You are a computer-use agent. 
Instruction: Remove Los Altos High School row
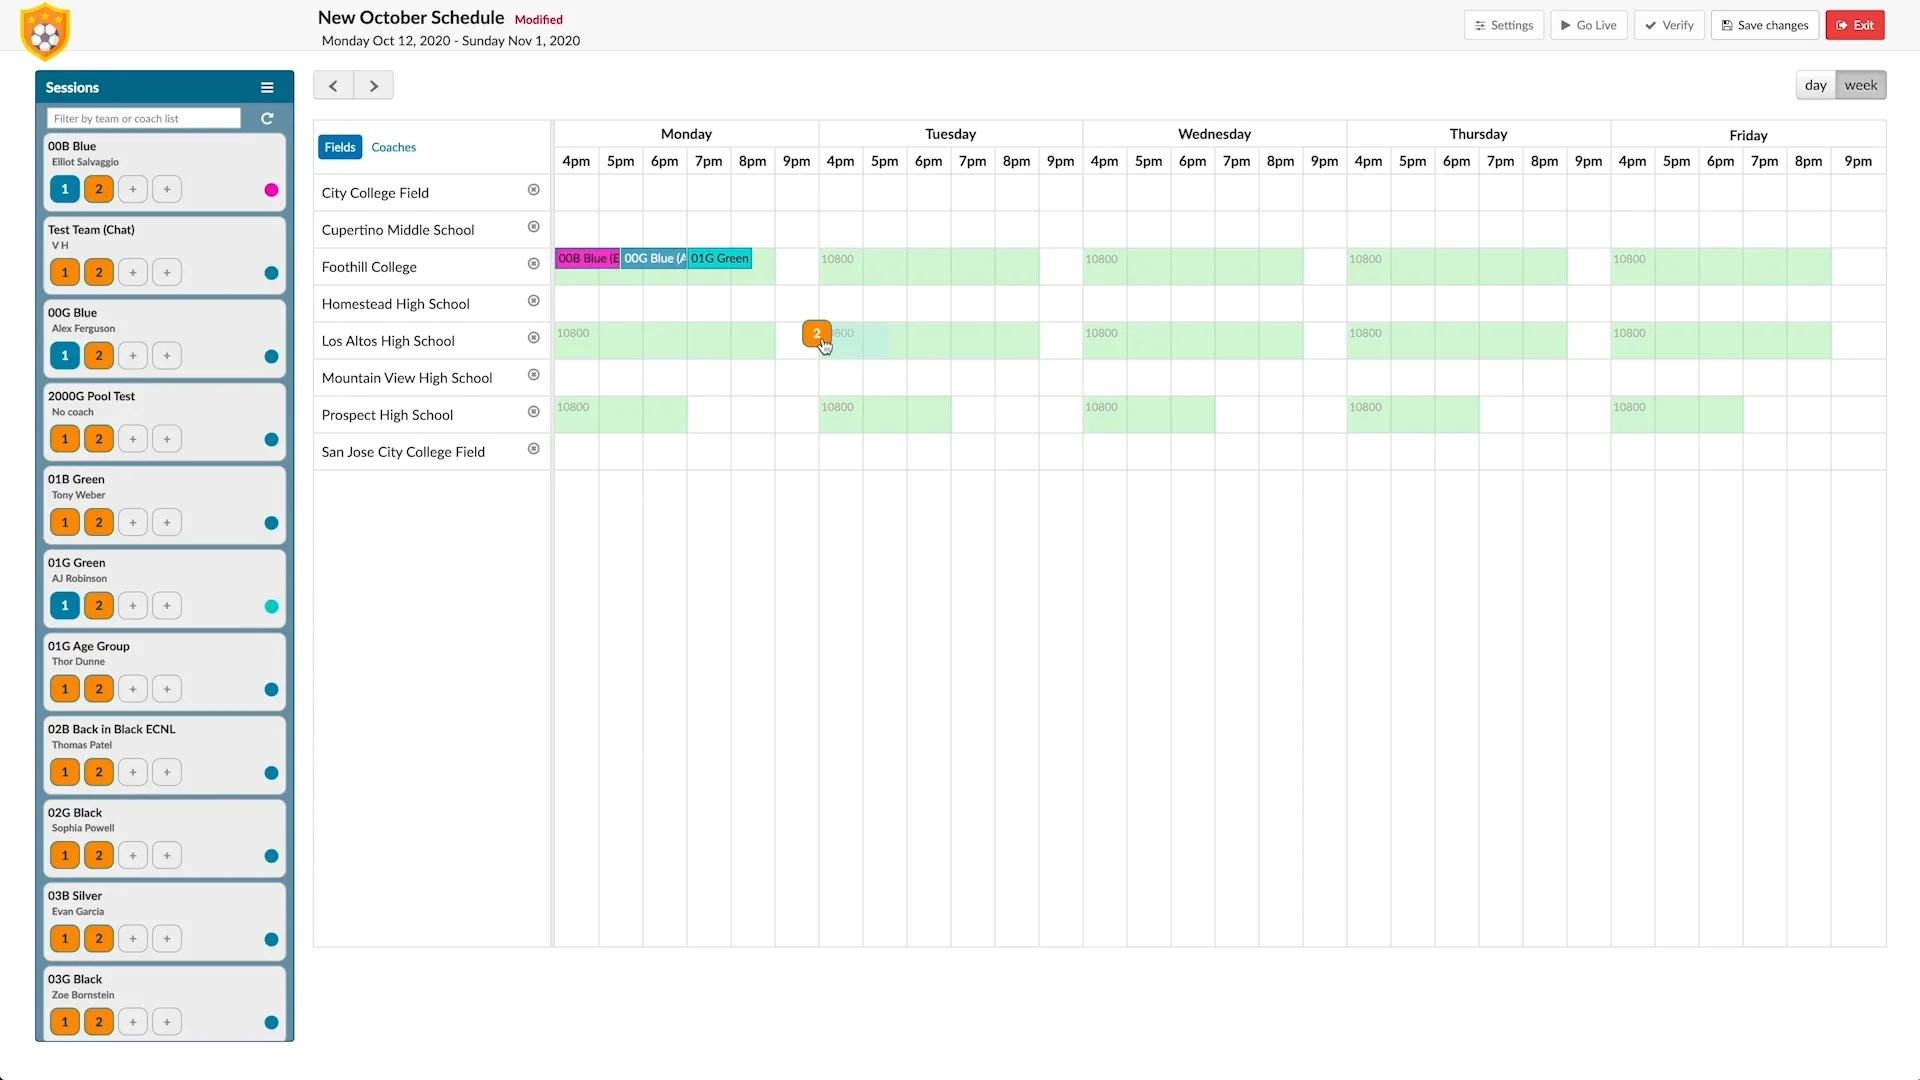coord(534,338)
